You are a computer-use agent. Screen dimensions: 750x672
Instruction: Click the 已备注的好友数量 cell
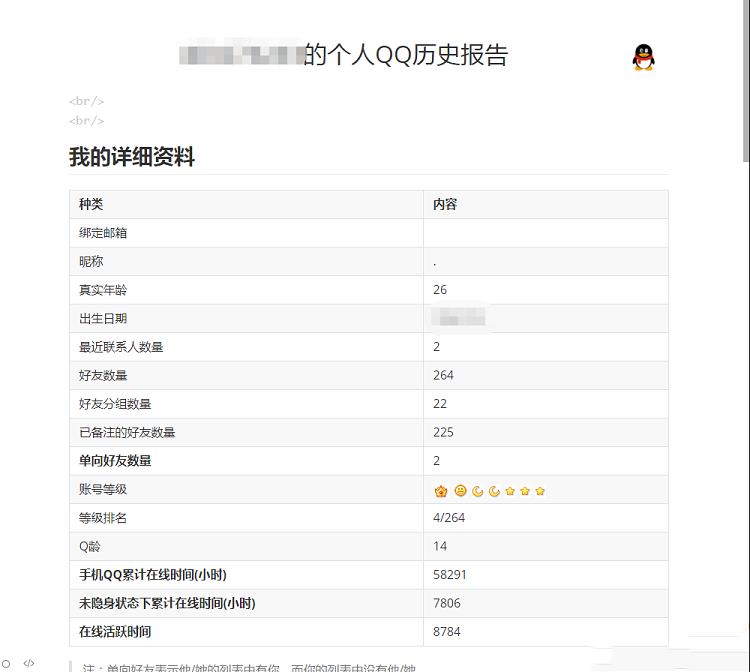246,432
